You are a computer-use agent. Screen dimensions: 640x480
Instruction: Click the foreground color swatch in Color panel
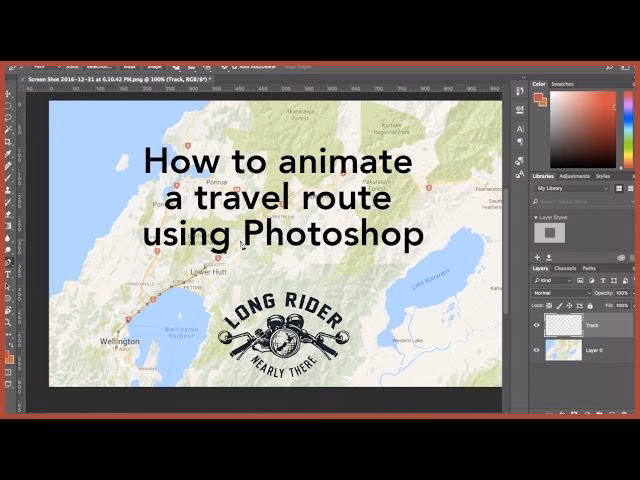538,97
